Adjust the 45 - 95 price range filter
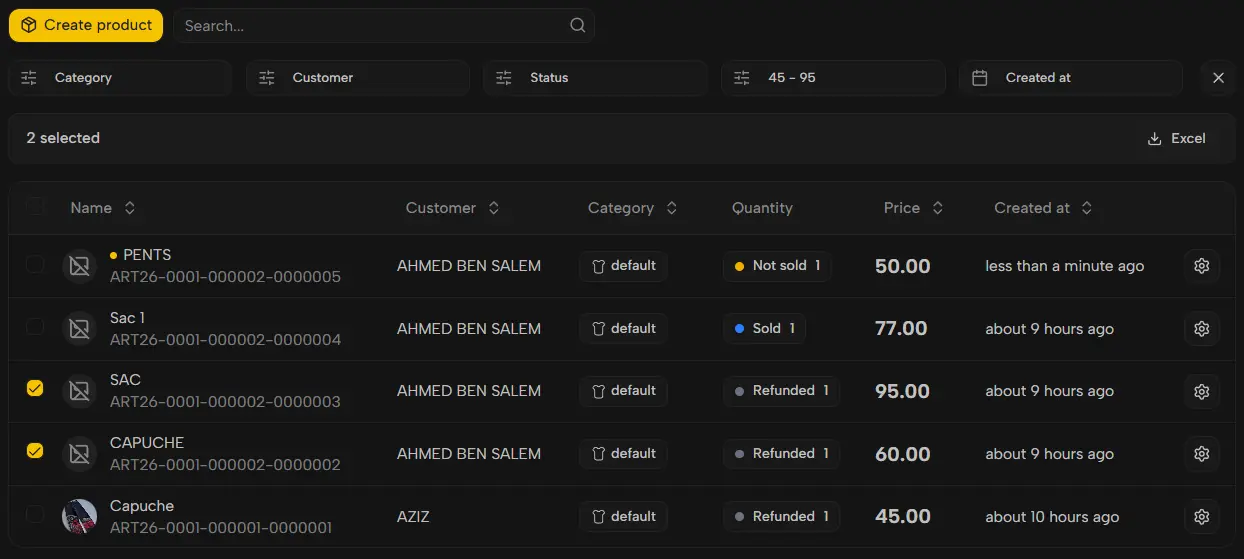Image resolution: width=1244 pixels, height=559 pixels. (x=832, y=78)
